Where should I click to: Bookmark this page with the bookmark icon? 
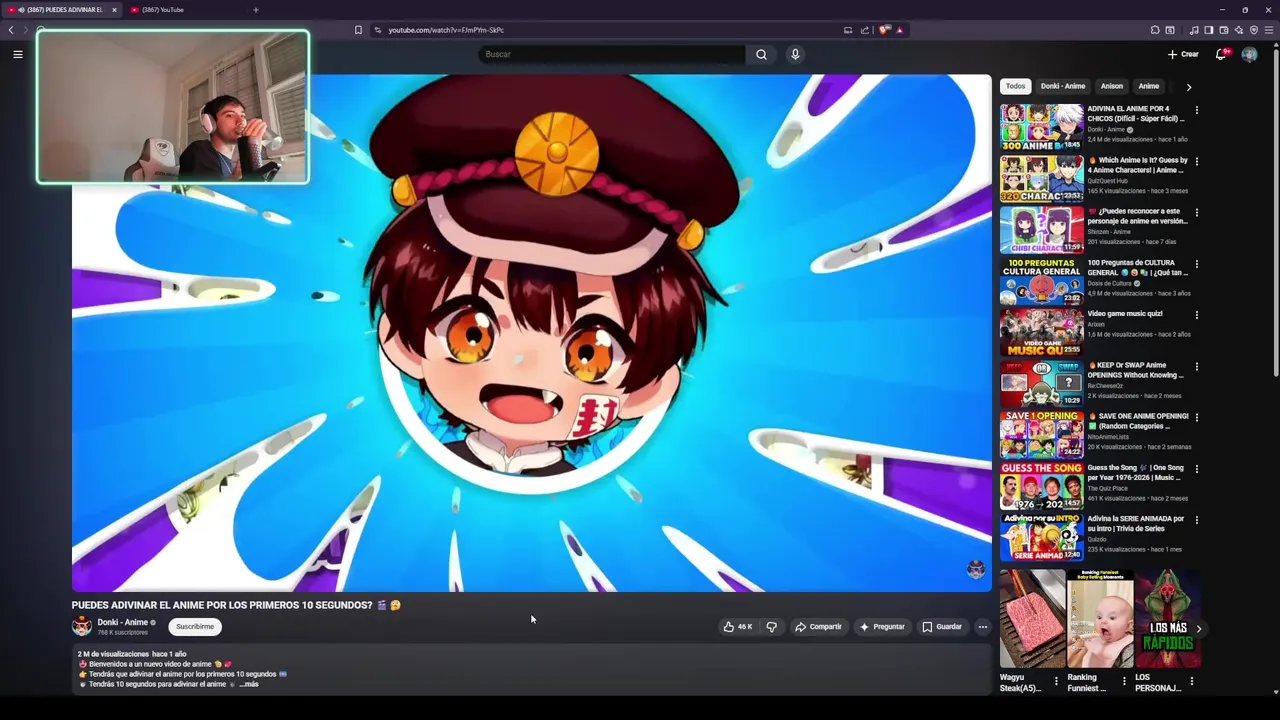(x=358, y=30)
